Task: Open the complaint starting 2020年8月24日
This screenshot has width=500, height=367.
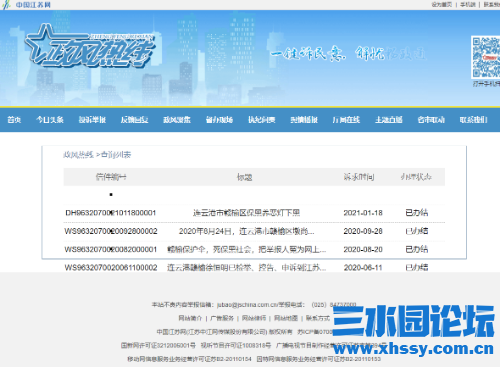Action: click(246, 231)
